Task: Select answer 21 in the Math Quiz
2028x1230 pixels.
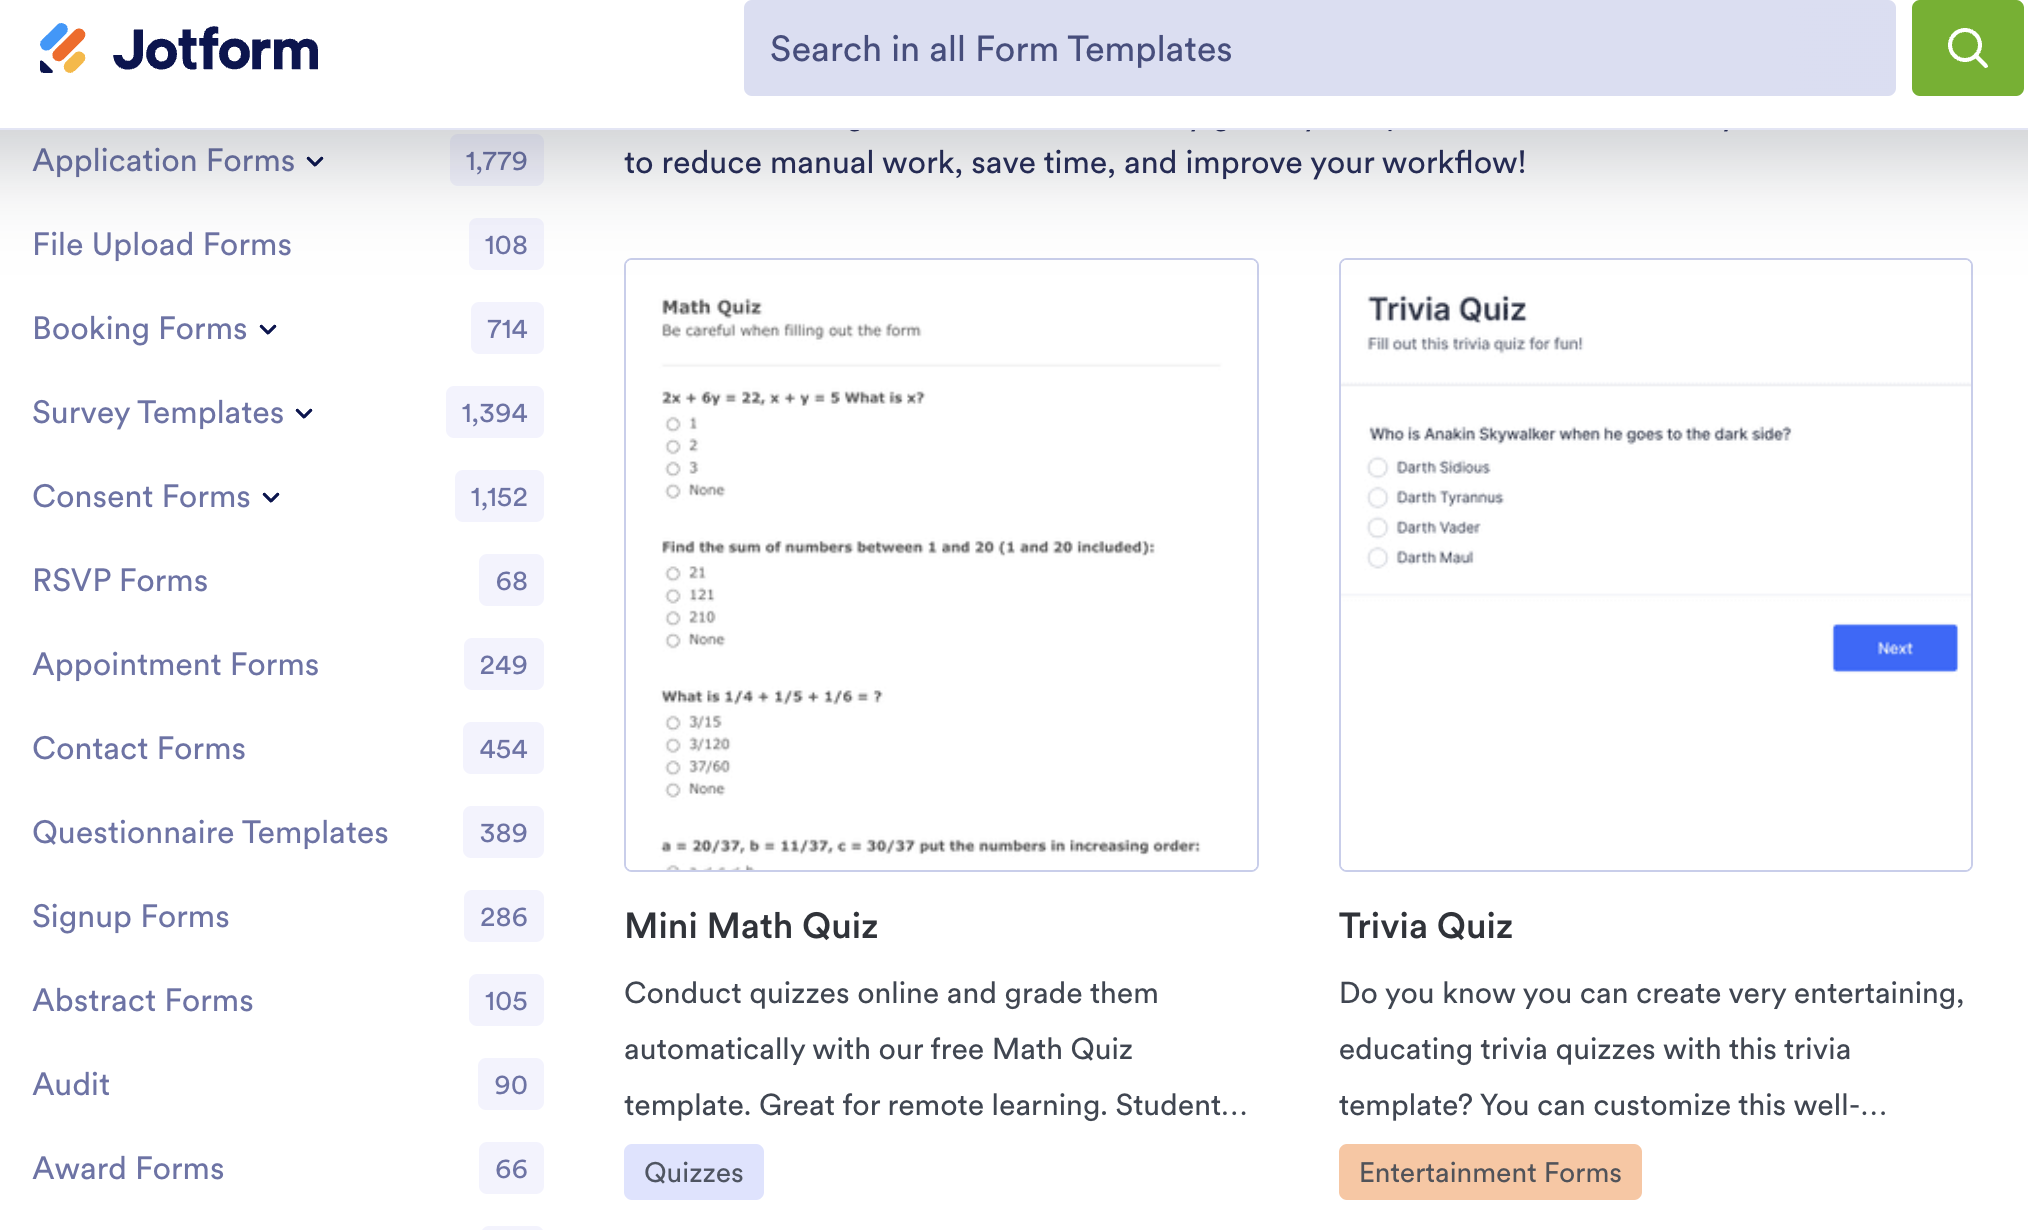Action: [x=673, y=572]
